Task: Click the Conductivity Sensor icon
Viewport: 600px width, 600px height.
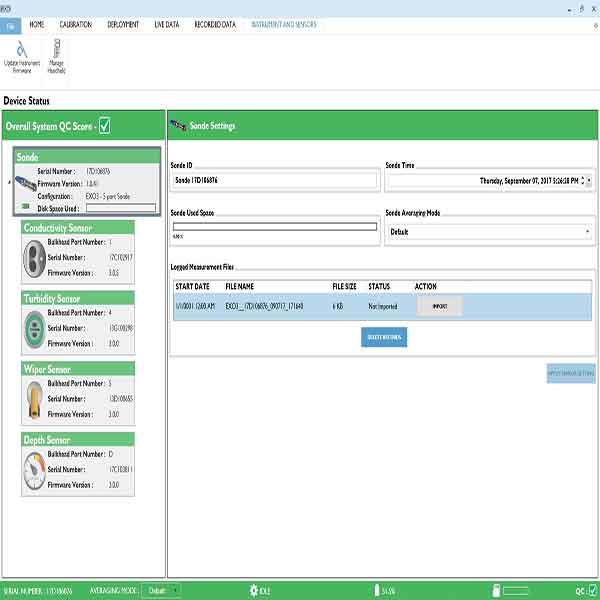Action: (x=34, y=256)
